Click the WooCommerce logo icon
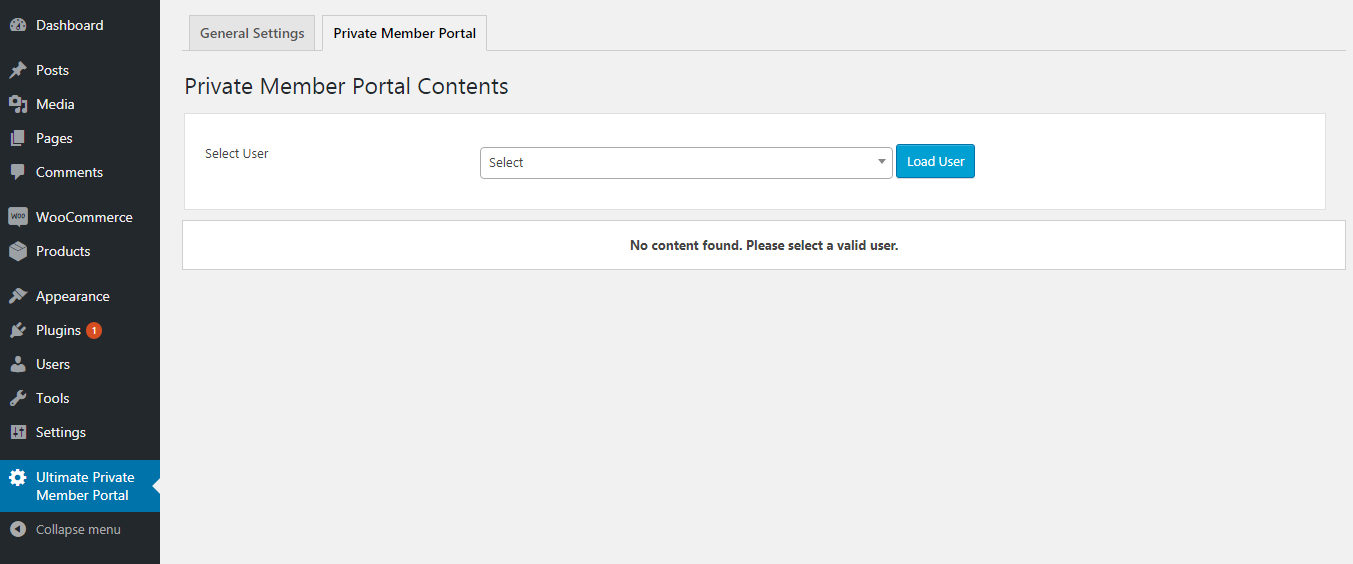This screenshot has width=1353, height=564. [x=18, y=217]
